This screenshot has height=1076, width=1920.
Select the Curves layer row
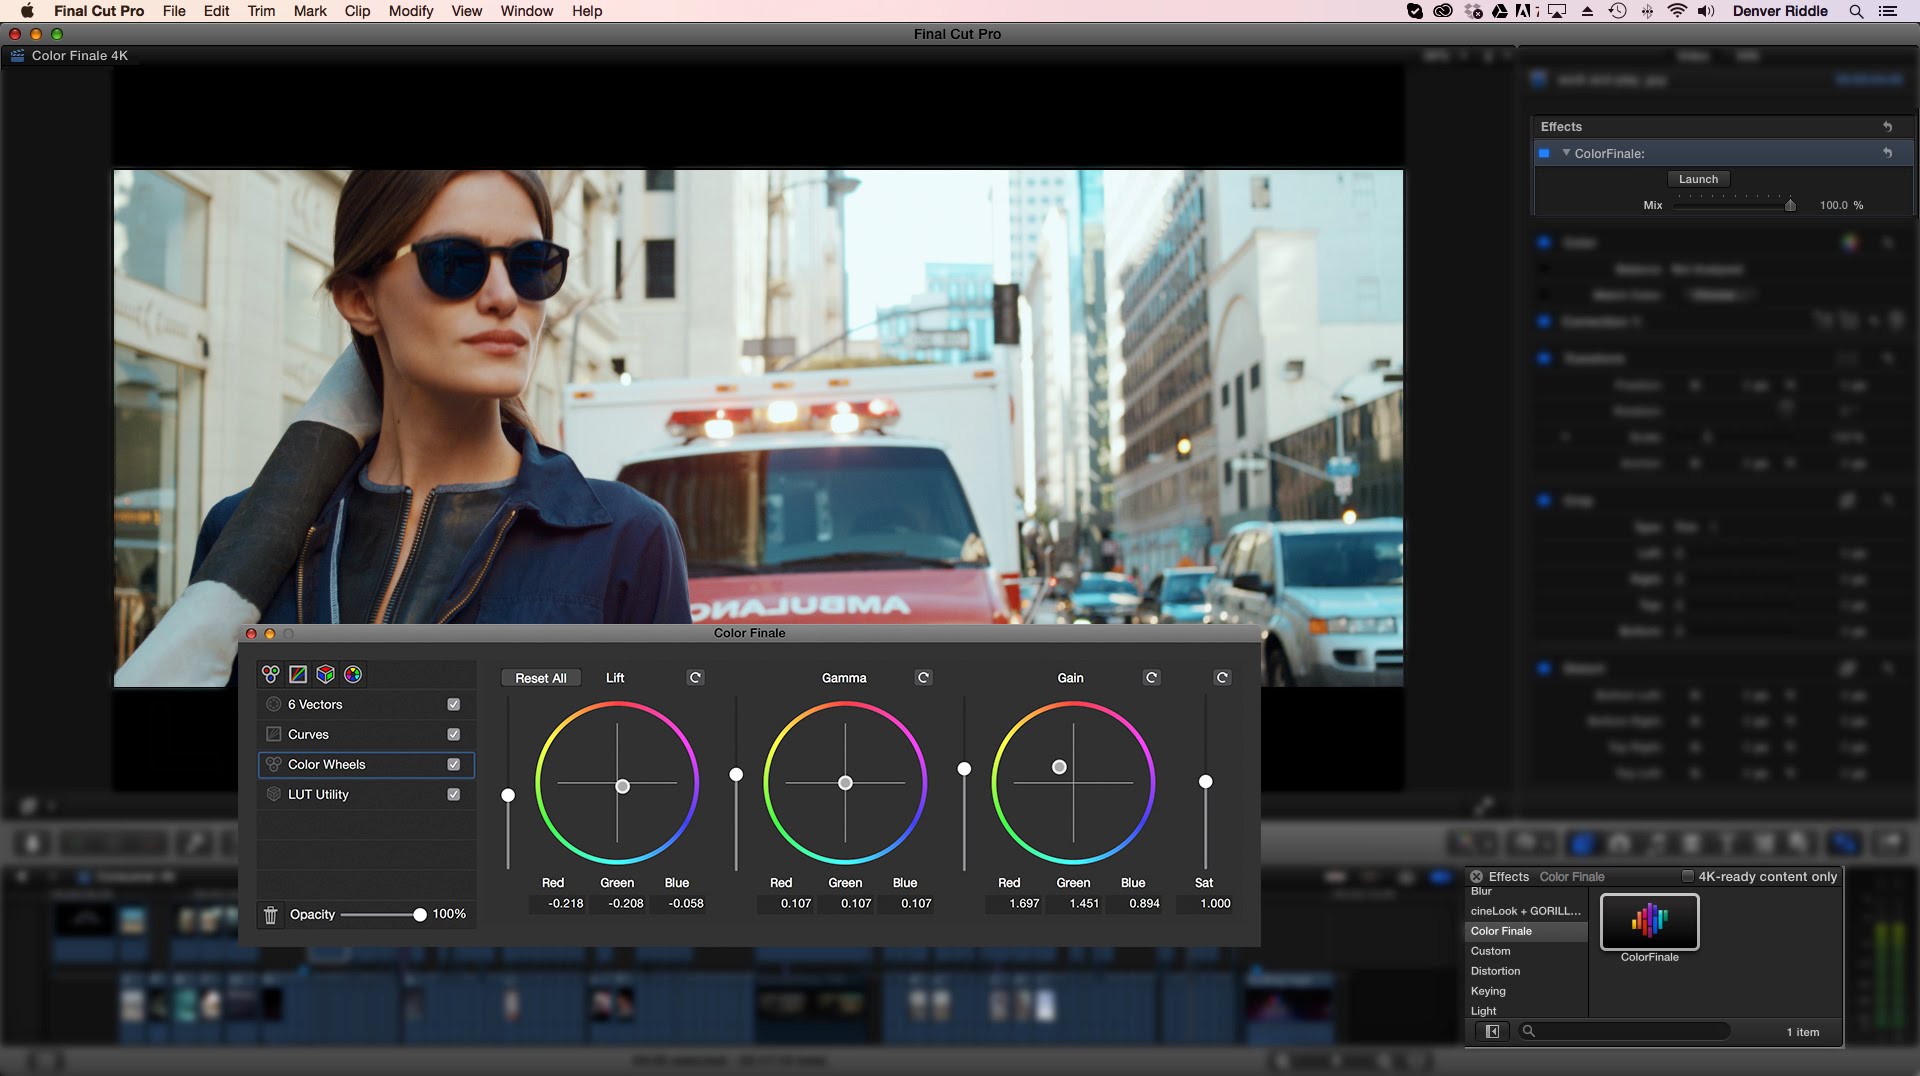coord(366,735)
